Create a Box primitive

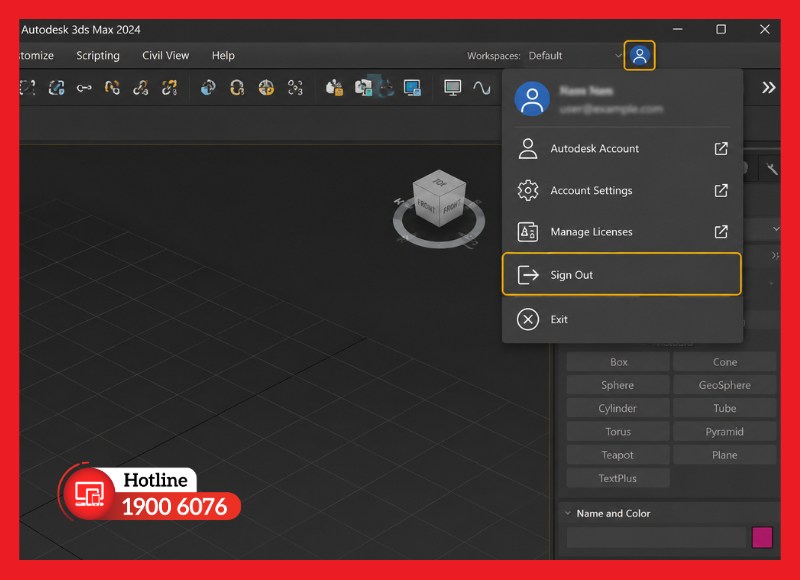[618, 362]
